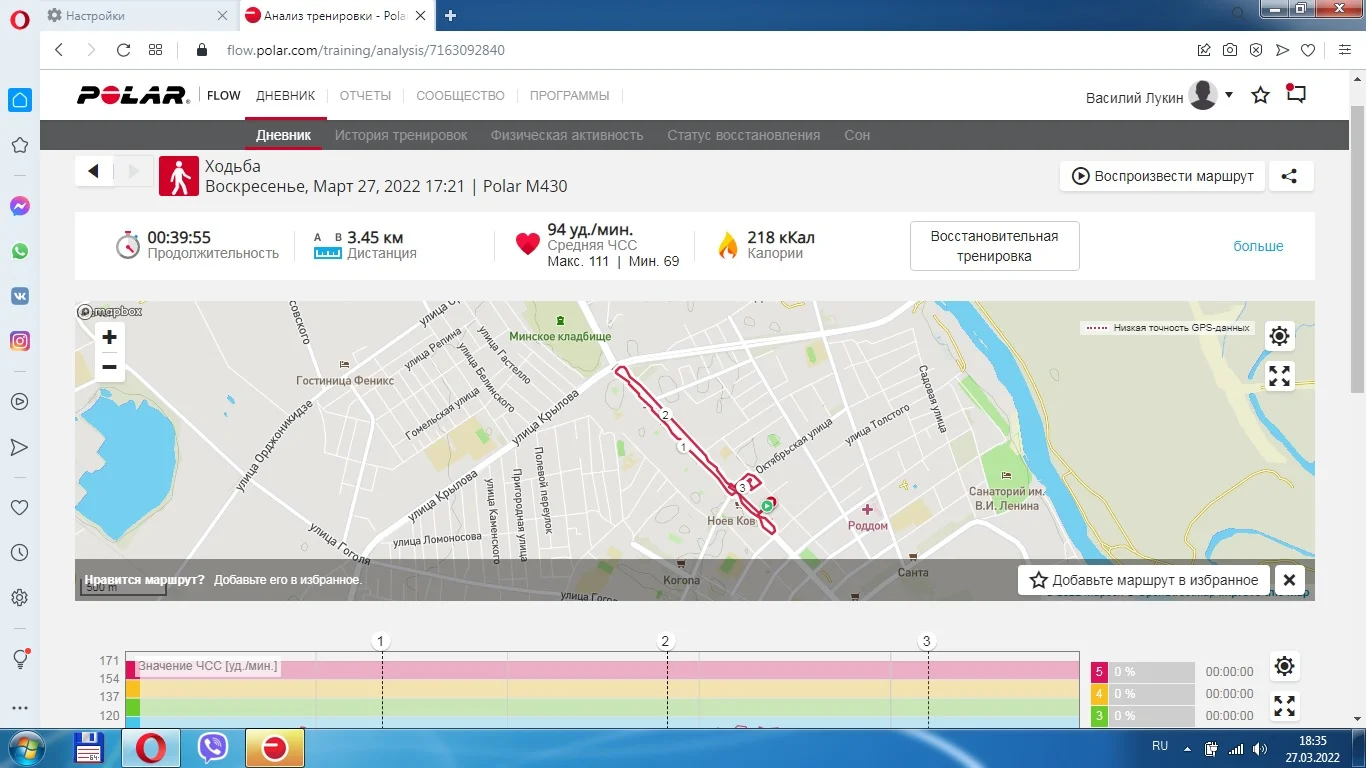Click Воспроизвести маршрут button
The image size is (1366, 768).
pyautogui.click(x=1163, y=176)
